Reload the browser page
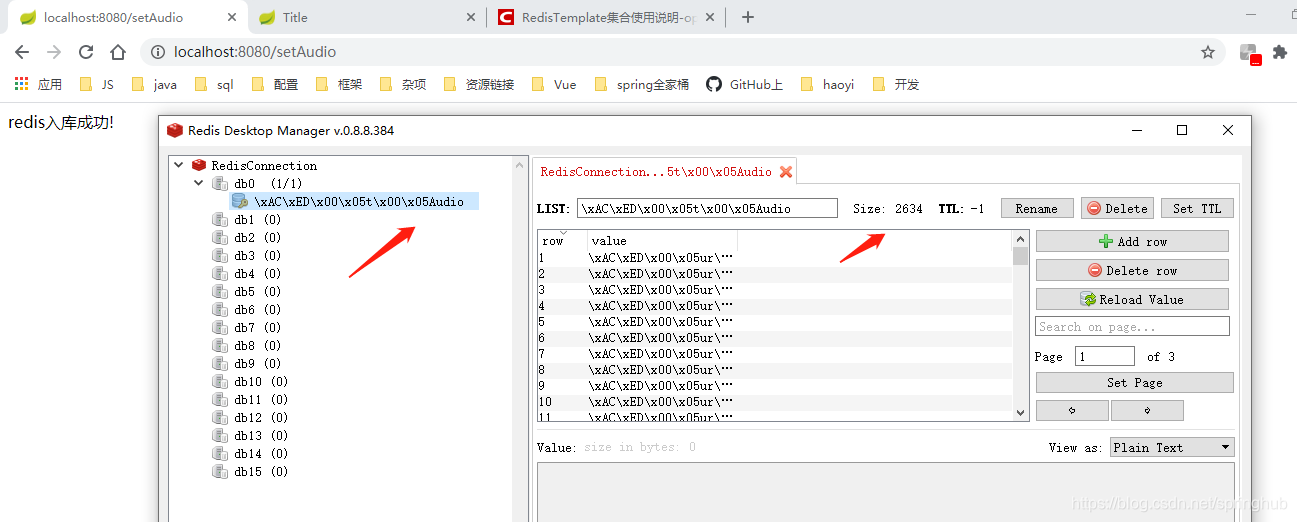The height and width of the screenshot is (522, 1297). coord(86,52)
